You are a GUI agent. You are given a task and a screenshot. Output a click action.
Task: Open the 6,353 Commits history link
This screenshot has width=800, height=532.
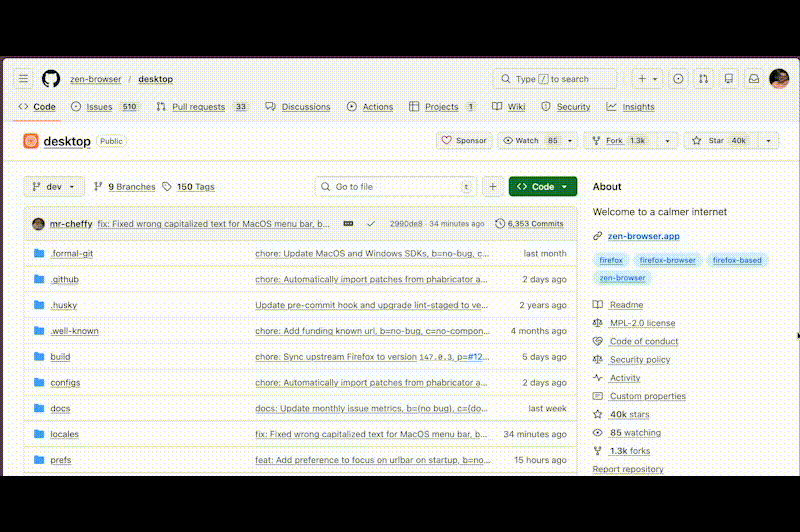point(530,223)
